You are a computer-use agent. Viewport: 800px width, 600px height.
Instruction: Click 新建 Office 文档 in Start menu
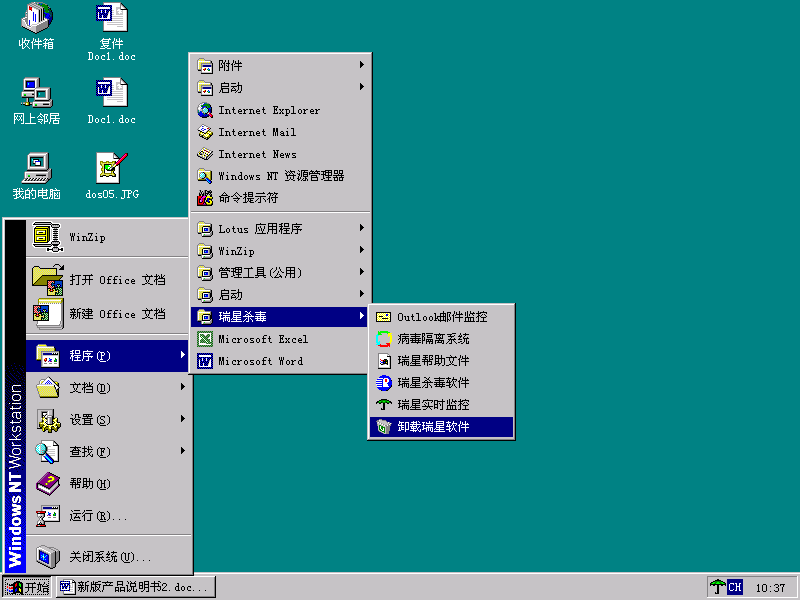tap(109, 314)
